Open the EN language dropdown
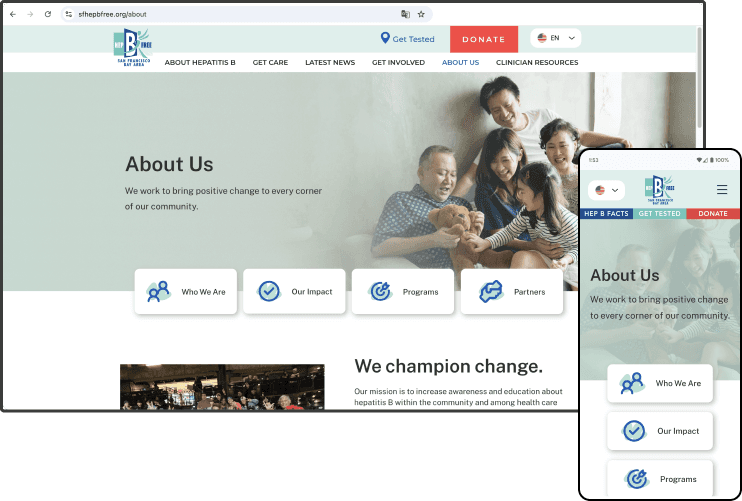 tap(556, 38)
